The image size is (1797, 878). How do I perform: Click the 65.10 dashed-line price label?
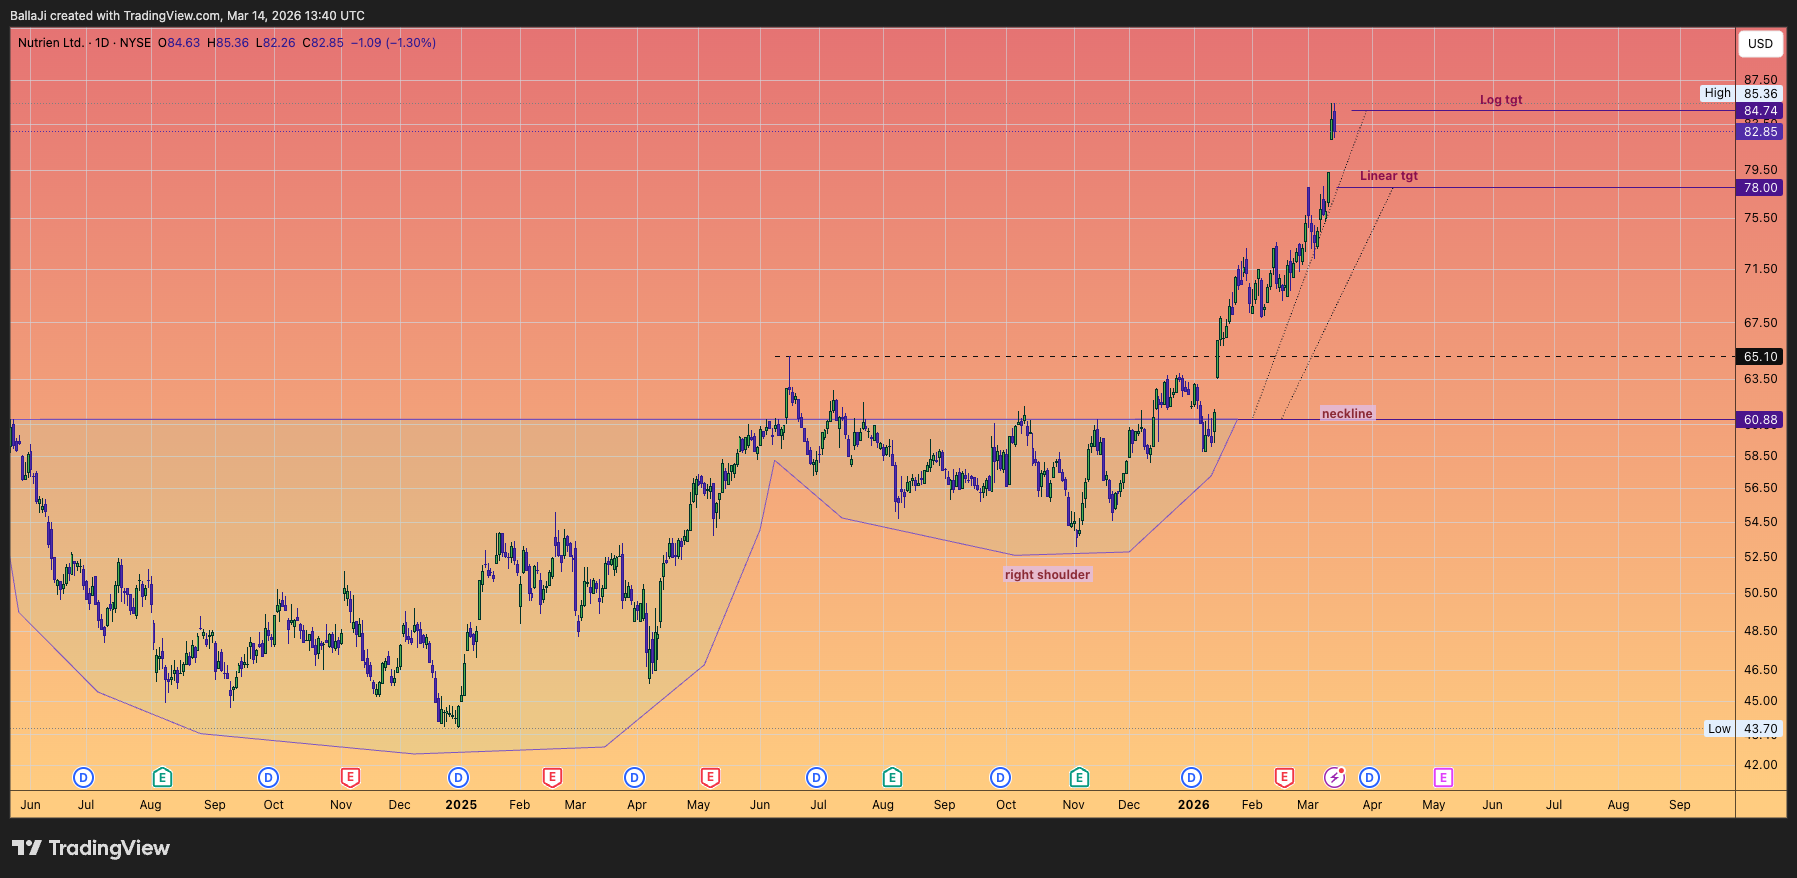pyautogui.click(x=1760, y=357)
